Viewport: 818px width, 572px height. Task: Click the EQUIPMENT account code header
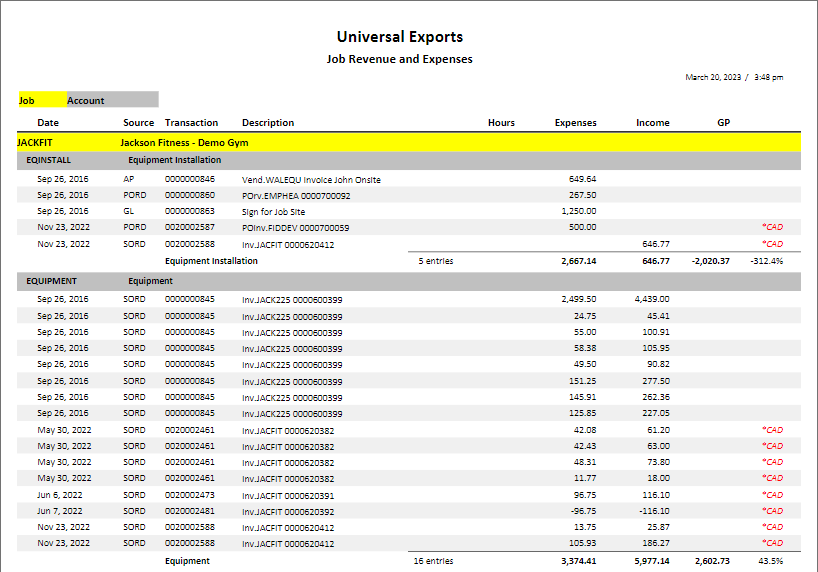52,281
